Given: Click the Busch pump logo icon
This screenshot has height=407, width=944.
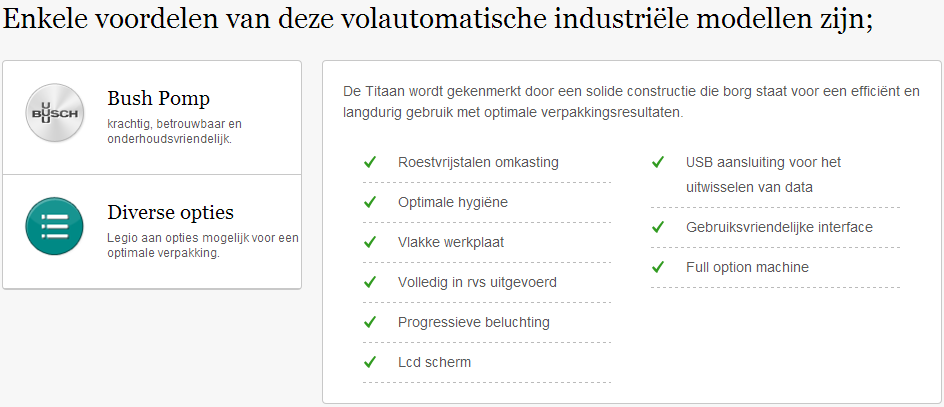Looking at the screenshot, I should point(54,113).
